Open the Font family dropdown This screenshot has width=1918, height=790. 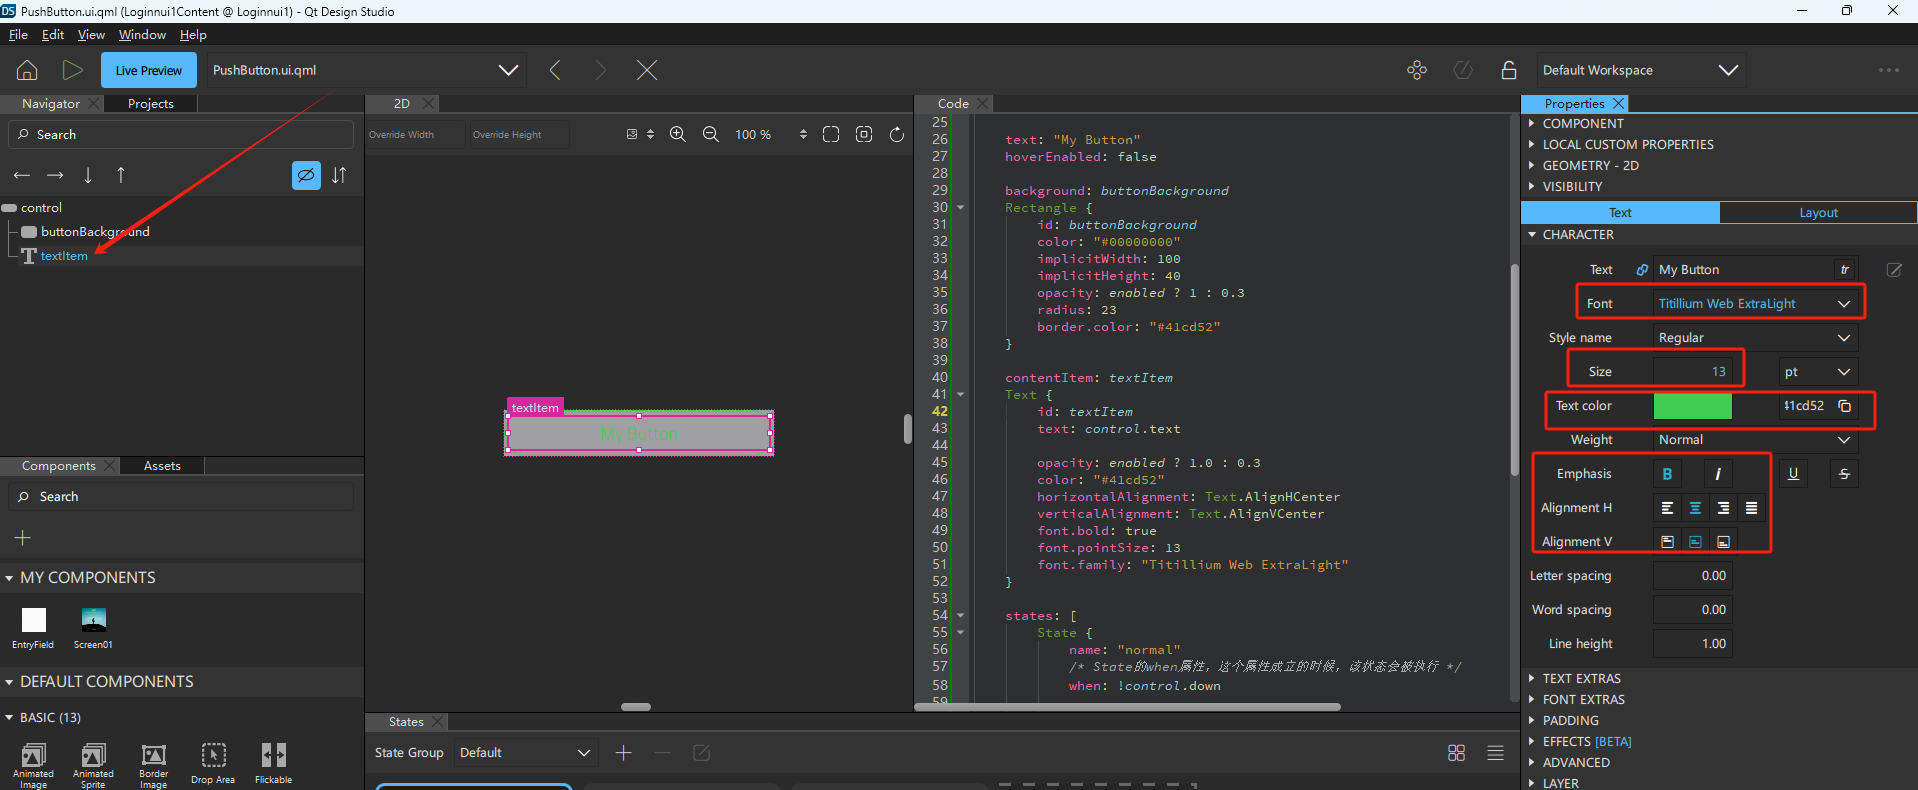[1755, 304]
